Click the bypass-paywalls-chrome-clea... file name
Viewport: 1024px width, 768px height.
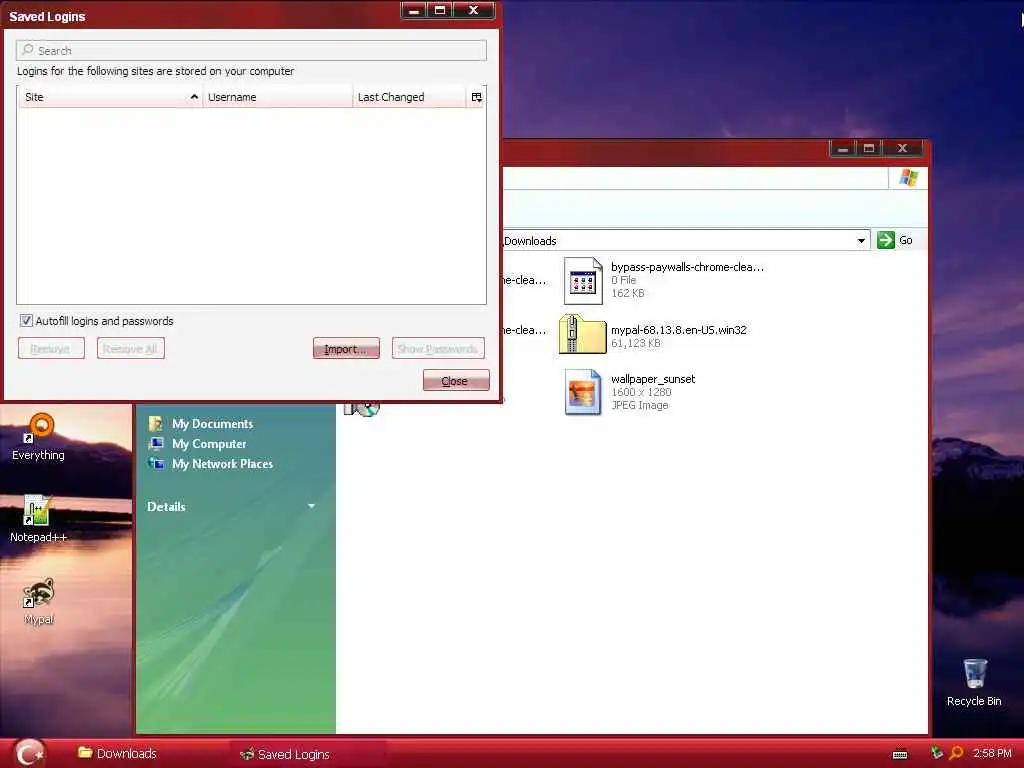tap(687, 266)
